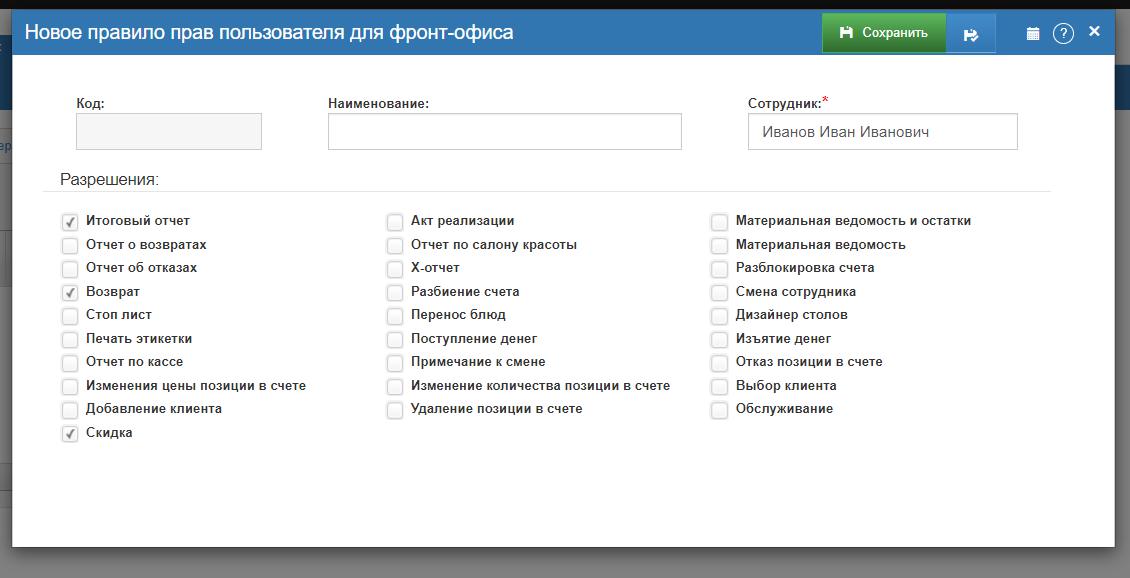The height and width of the screenshot is (578, 1130).
Task: Check the Выбор клиента checkbox
Action: pyautogui.click(x=719, y=386)
